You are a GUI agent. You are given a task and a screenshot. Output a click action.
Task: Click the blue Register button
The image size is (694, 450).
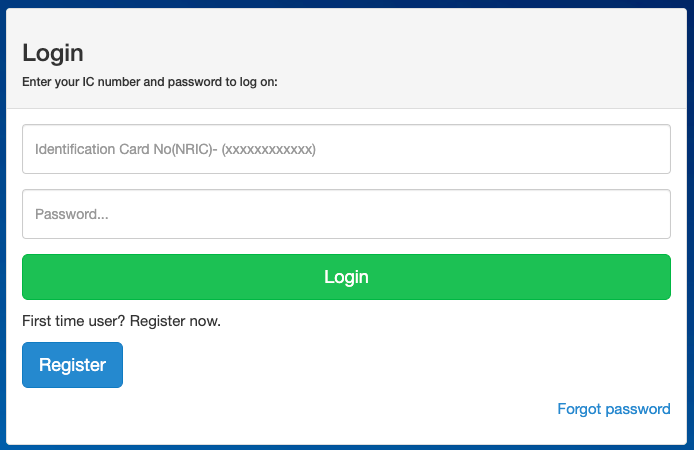point(72,365)
